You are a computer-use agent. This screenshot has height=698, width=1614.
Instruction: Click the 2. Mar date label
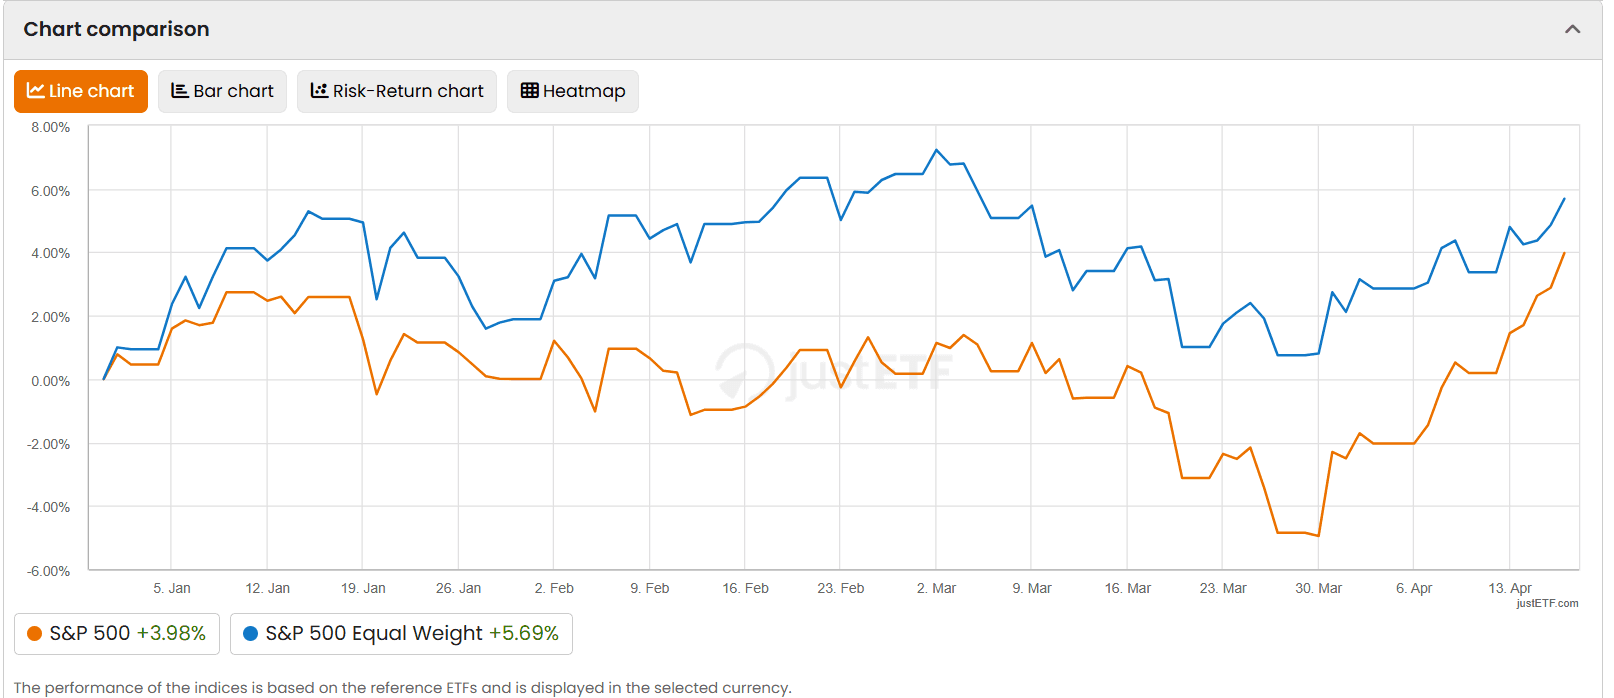coord(937,588)
